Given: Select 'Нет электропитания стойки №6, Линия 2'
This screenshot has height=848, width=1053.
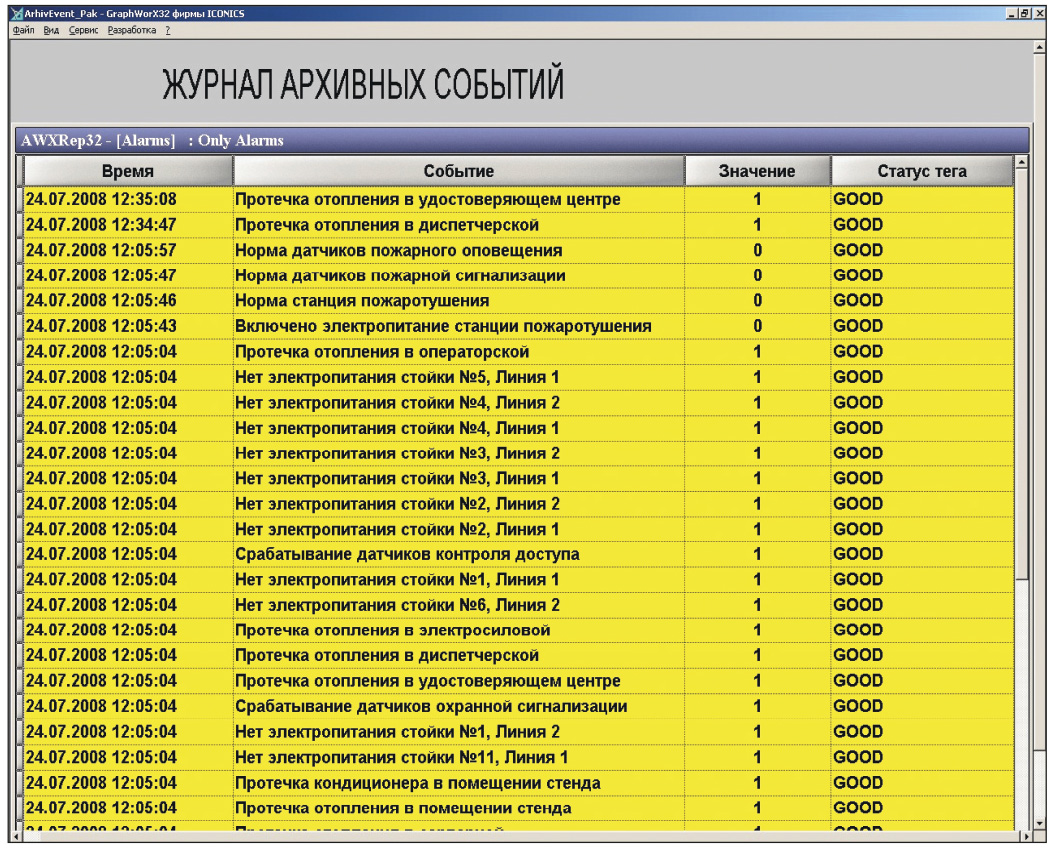Looking at the screenshot, I should (x=397, y=606).
